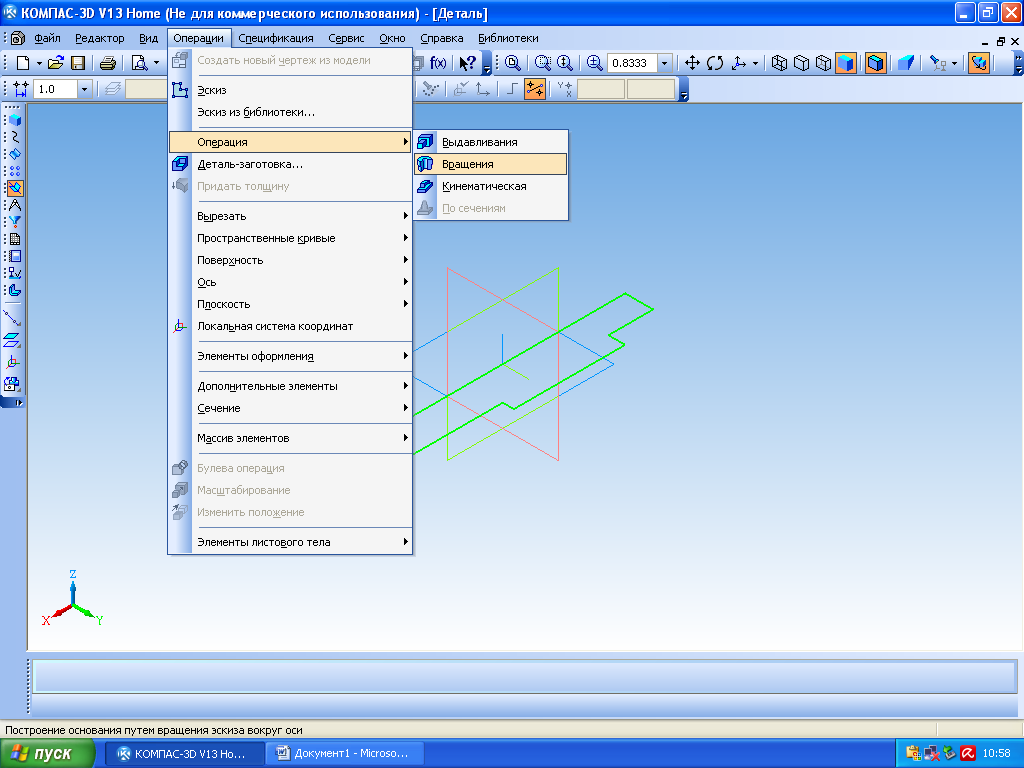Screen dimensions: 1024x768
Task: Choose the Выдавливания operation
Action: 490,142
